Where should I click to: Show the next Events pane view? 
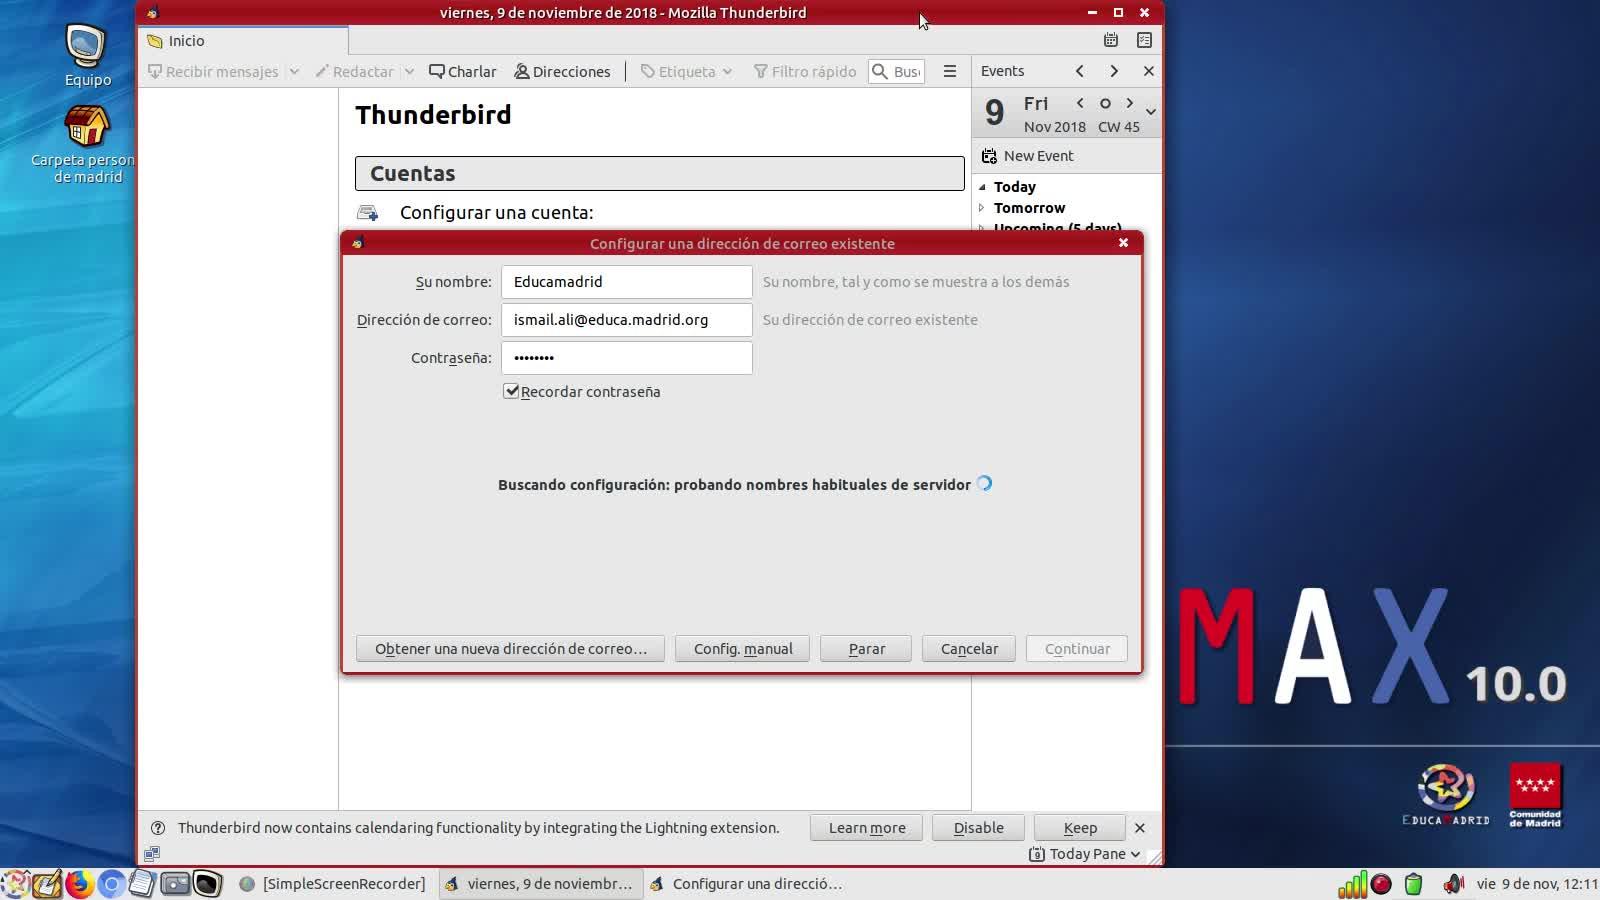1114,71
